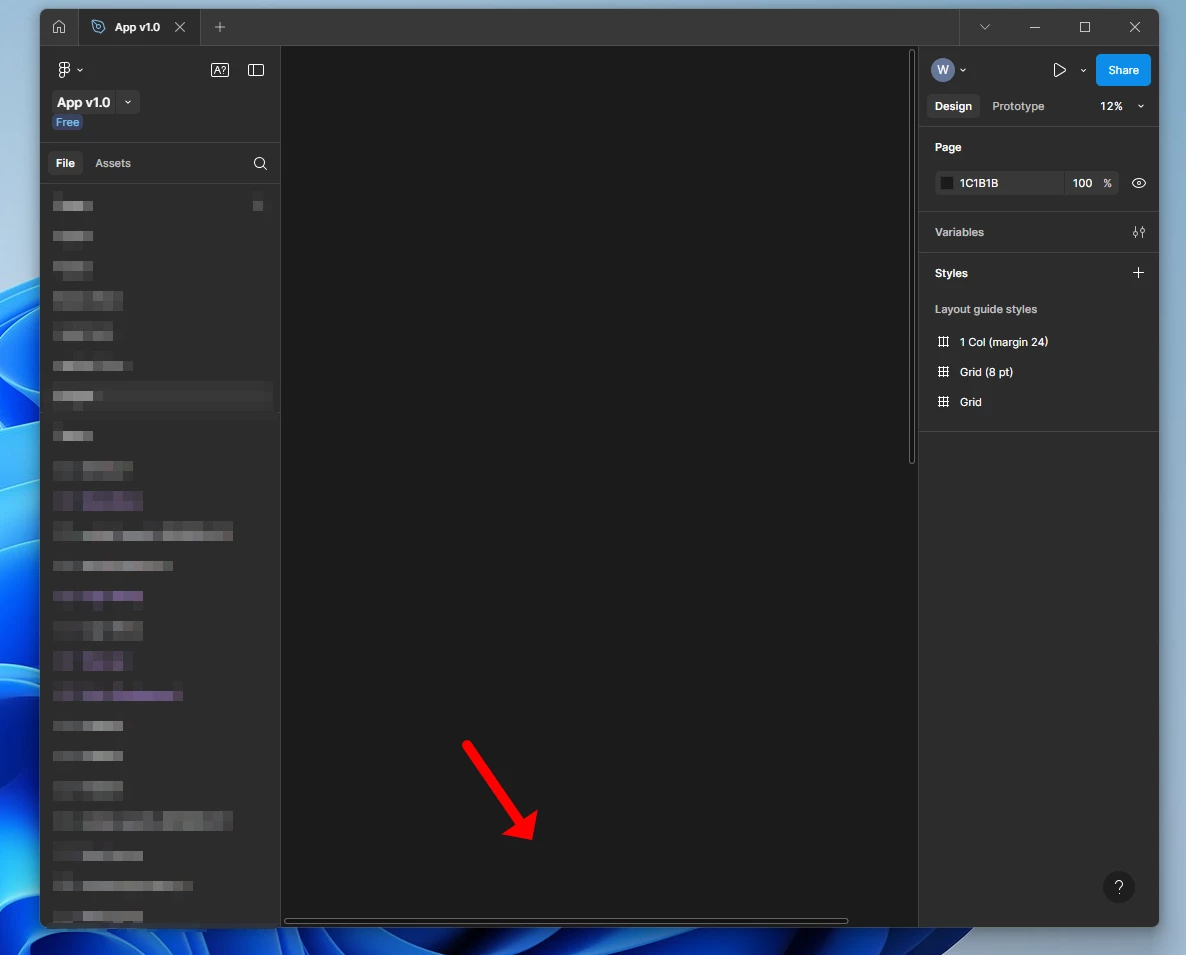Viewport: 1186px width, 955px height.
Task: Switch to the Prototype tab
Action: [1018, 107]
